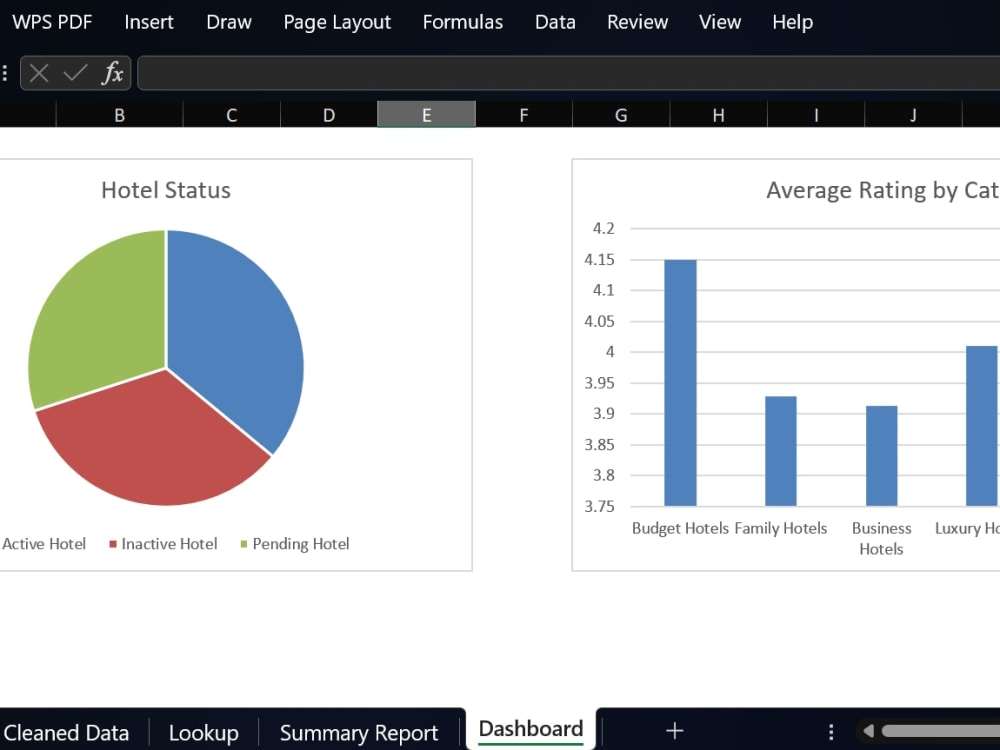1000x750 pixels.
Task: Open the Draw ribbon tab
Action: click(229, 22)
